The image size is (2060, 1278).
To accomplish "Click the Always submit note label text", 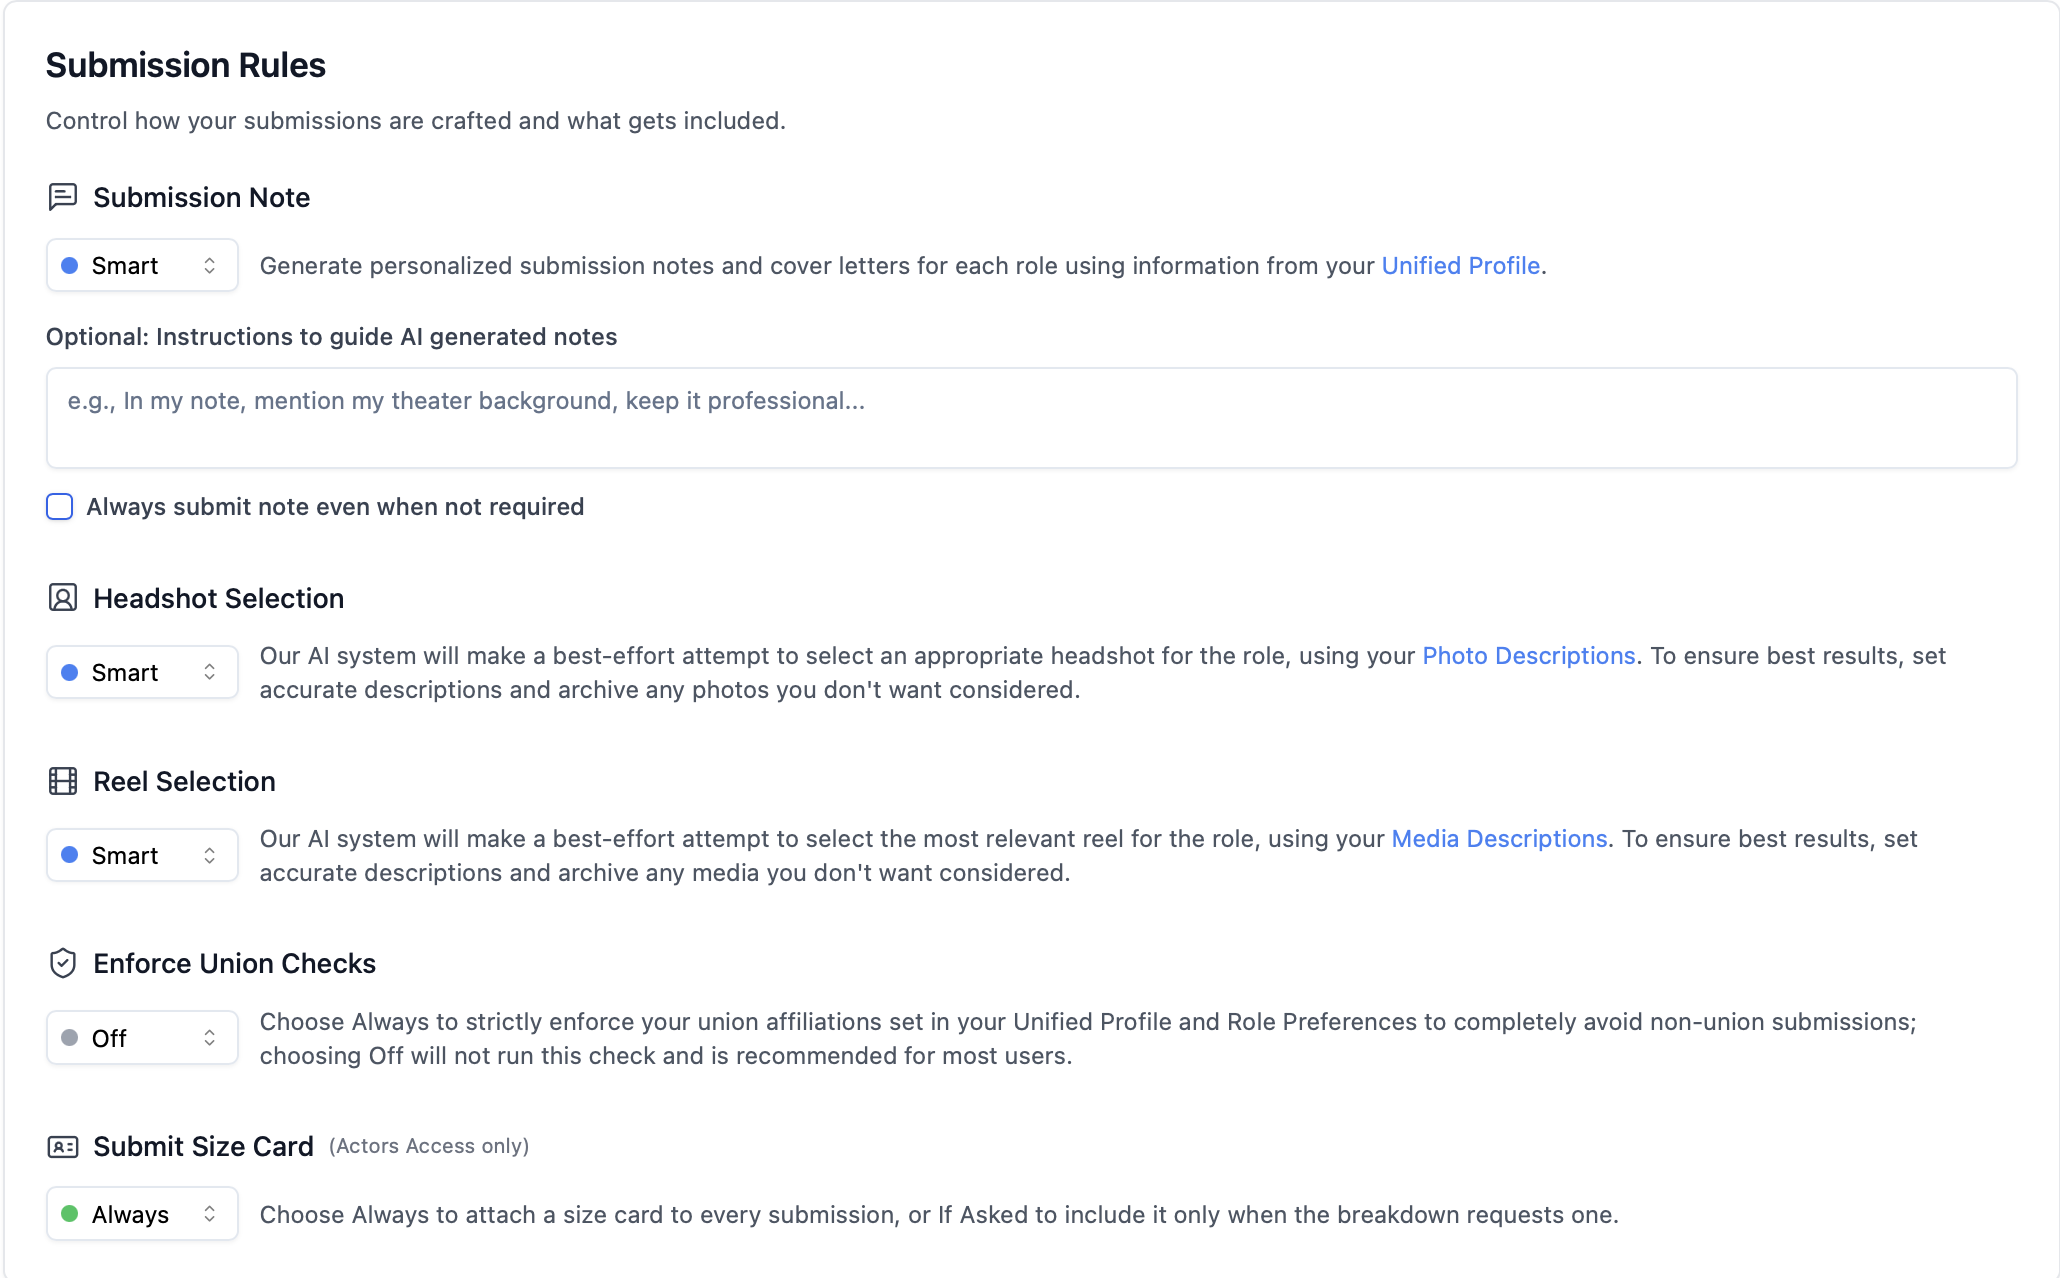I will tap(335, 507).
